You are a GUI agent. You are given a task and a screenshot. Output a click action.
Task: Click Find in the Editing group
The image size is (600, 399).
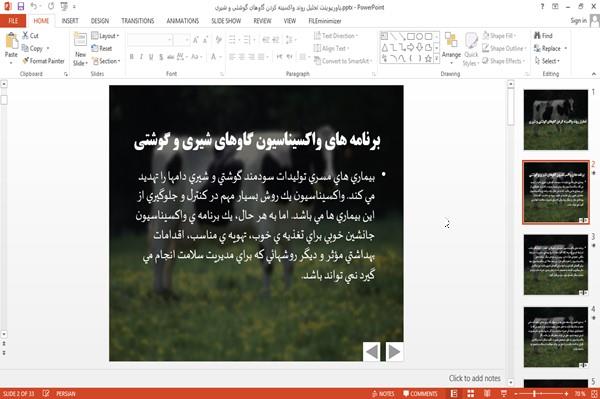pyautogui.click(x=543, y=36)
